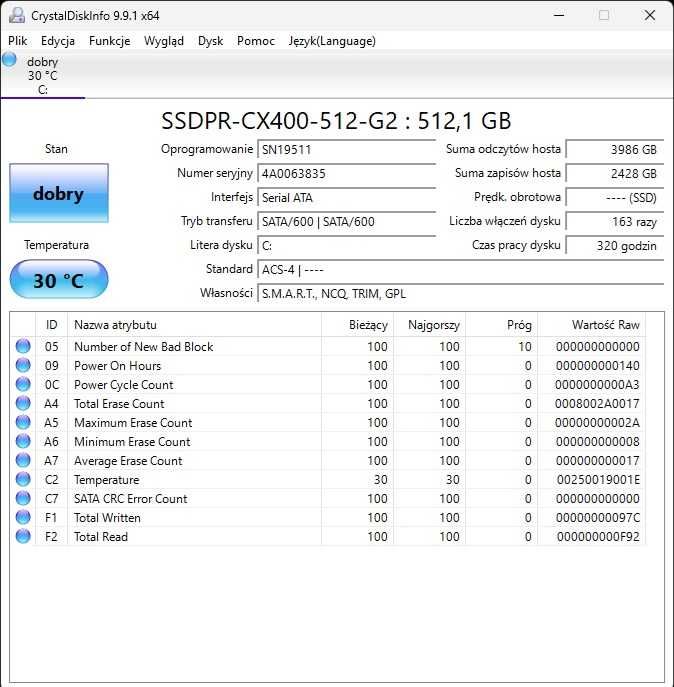Open the Pomoc menu
The height and width of the screenshot is (687, 674).
tap(255, 41)
